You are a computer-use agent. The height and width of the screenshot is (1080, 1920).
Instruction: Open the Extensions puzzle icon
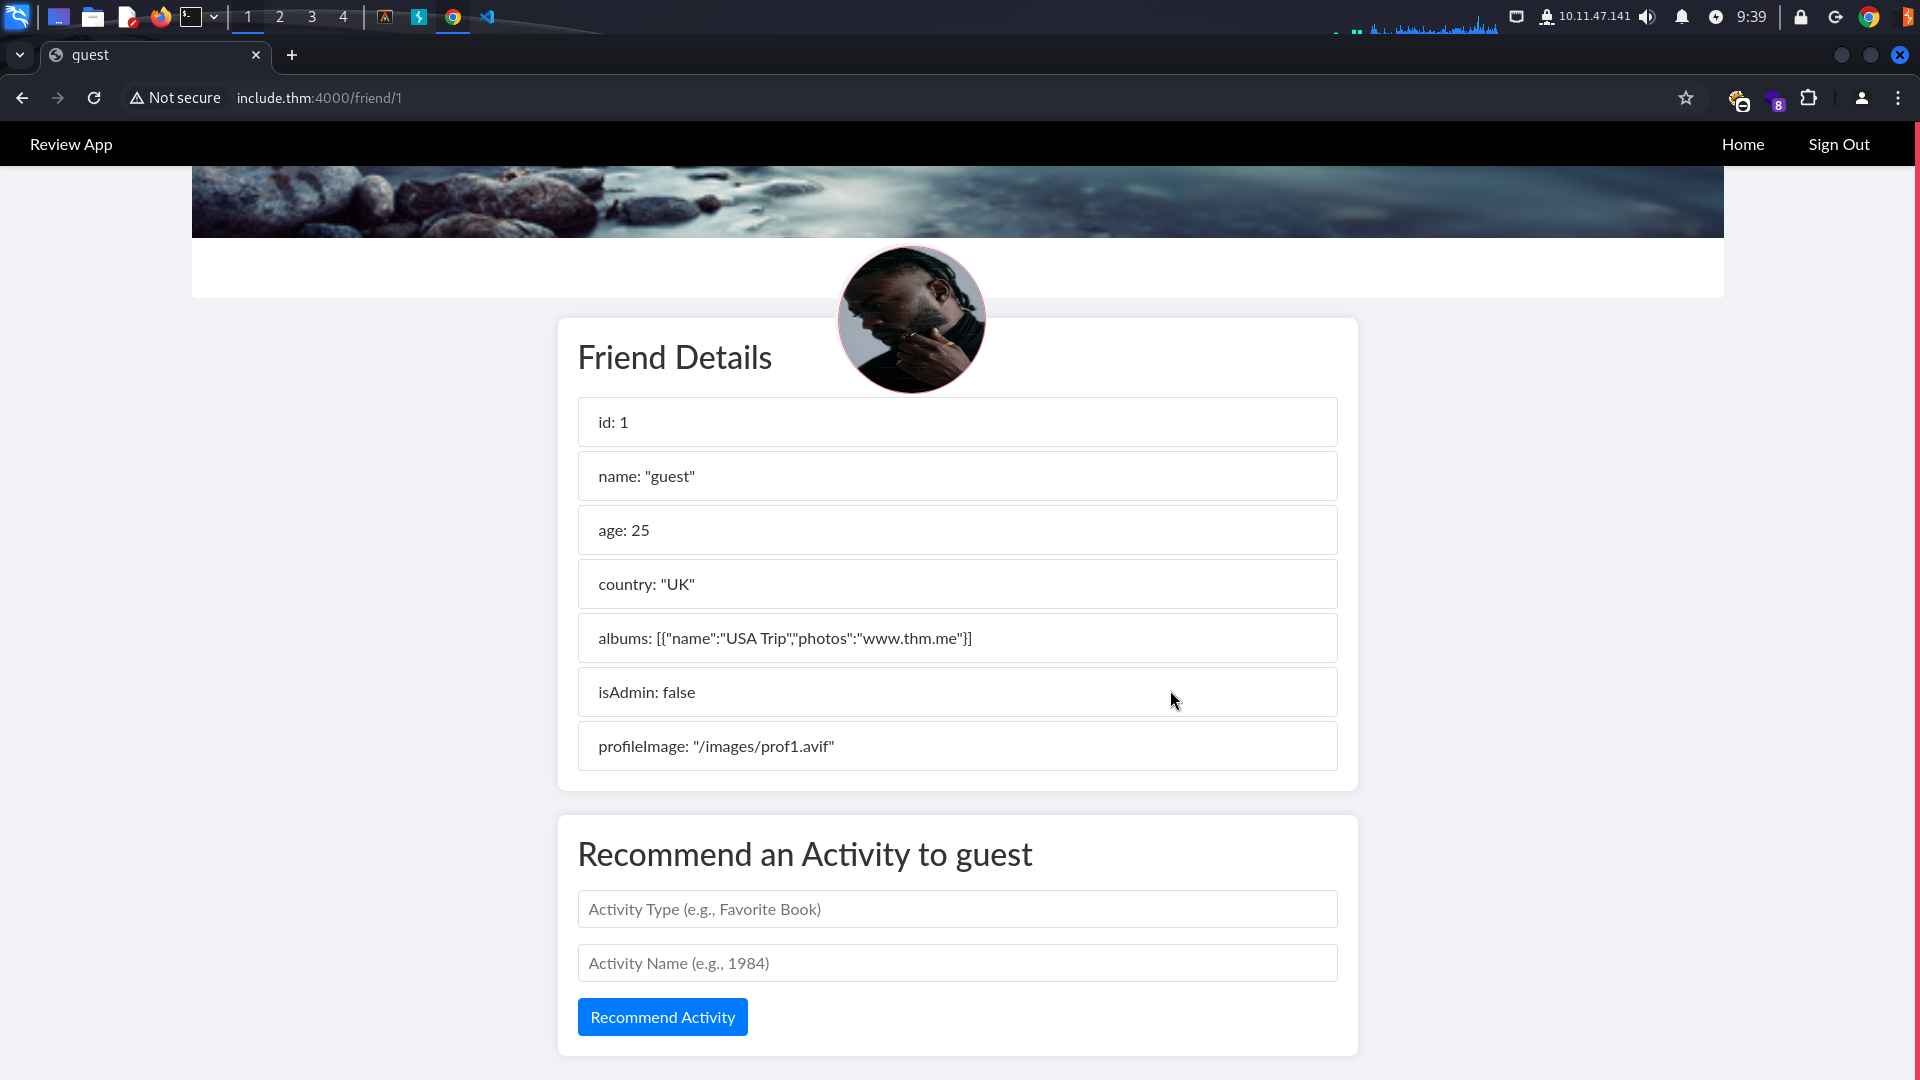[x=1809, y=98]
